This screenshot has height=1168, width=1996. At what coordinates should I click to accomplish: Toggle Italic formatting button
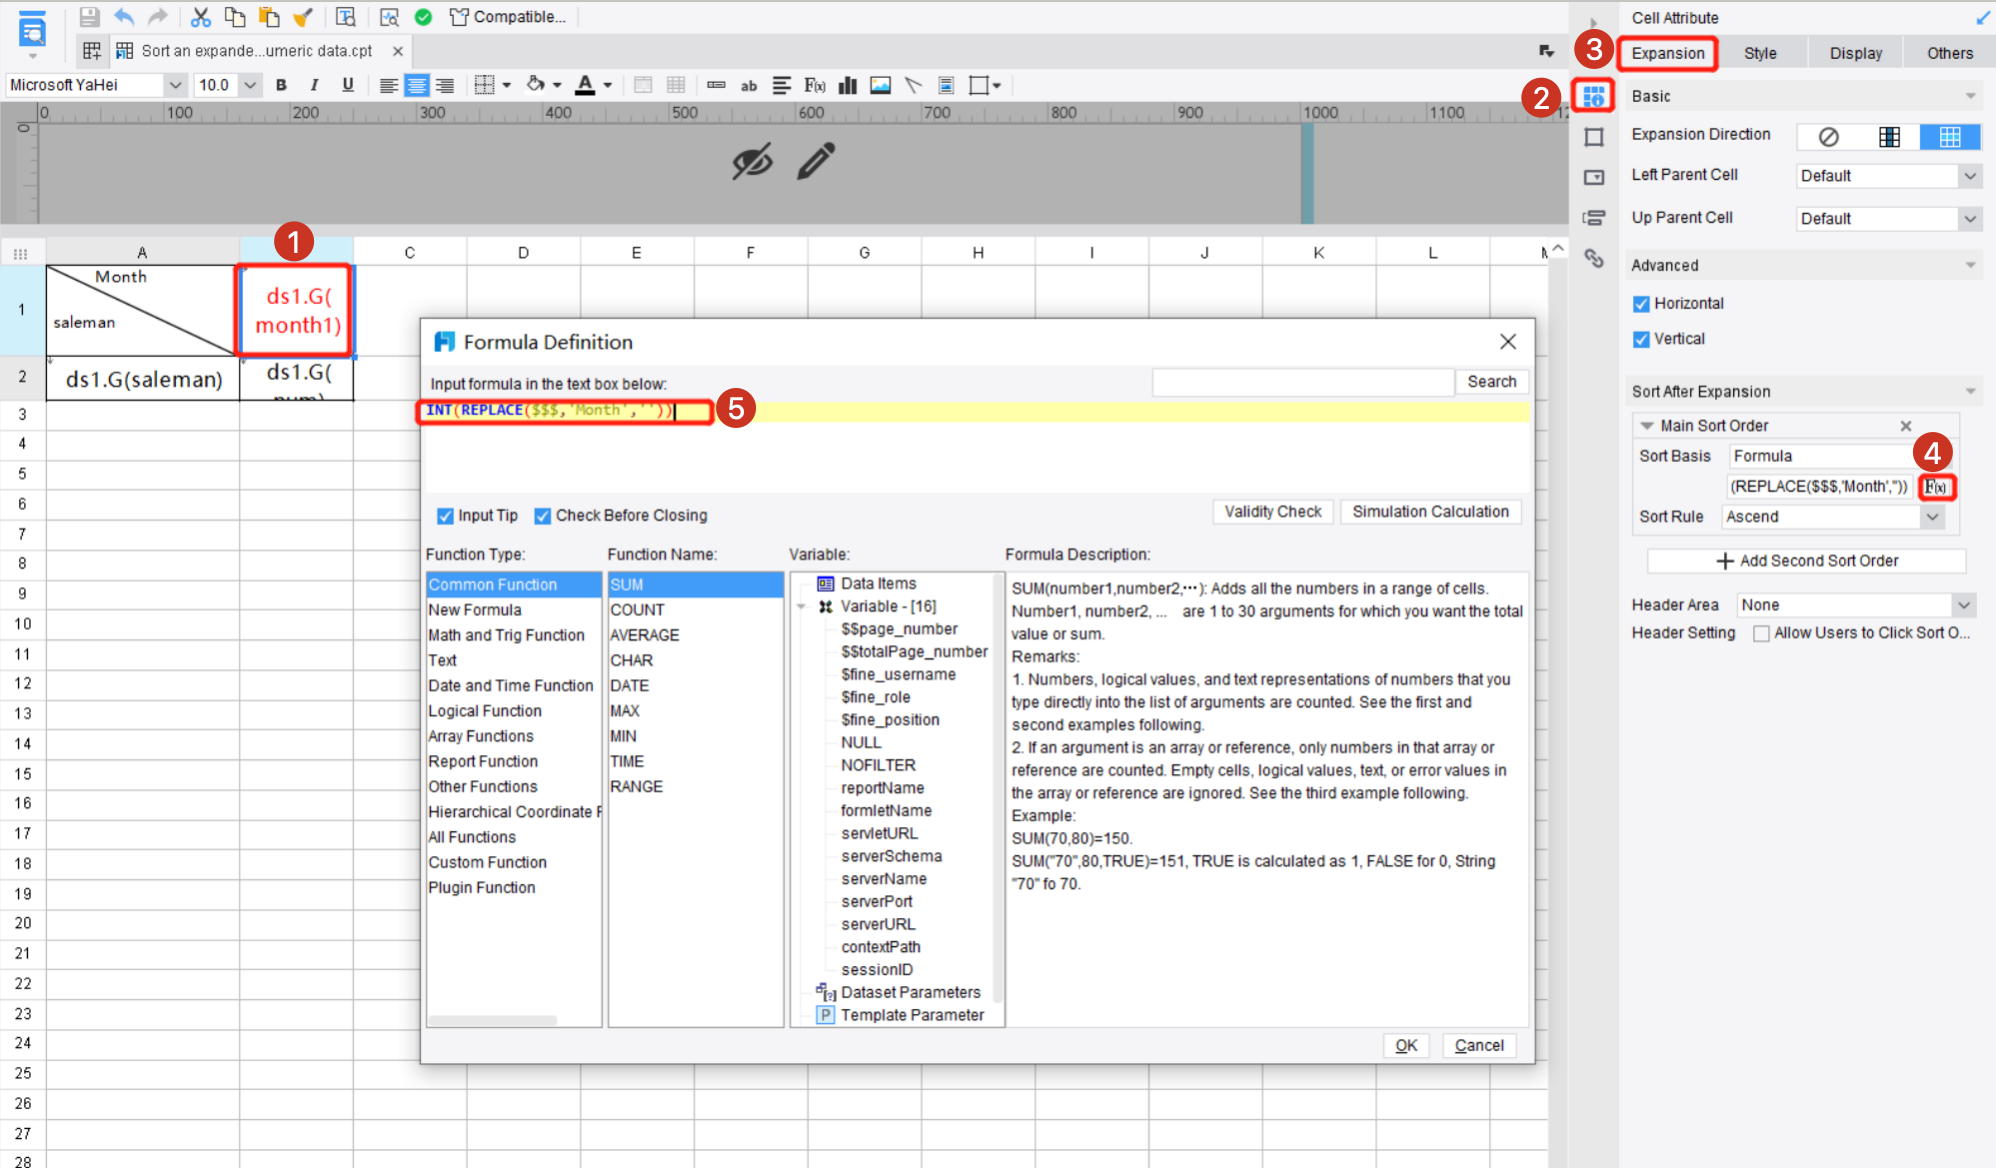314,85
